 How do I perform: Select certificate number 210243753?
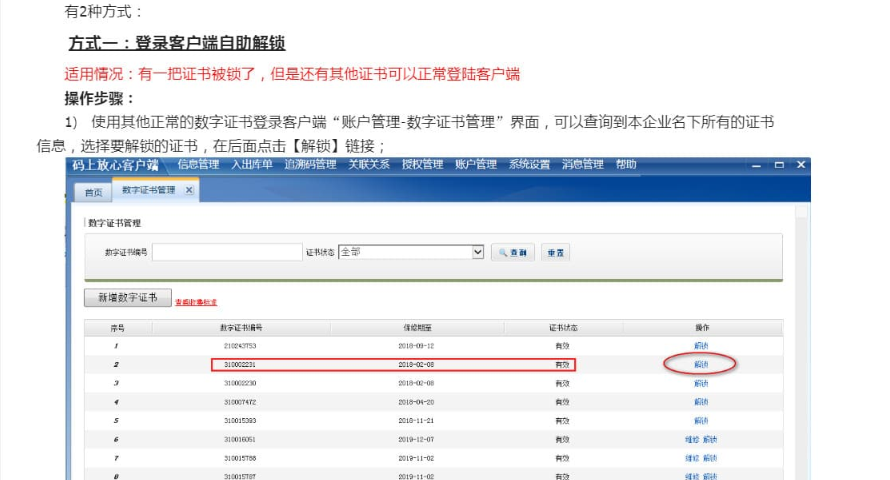(x=240, y=346)
